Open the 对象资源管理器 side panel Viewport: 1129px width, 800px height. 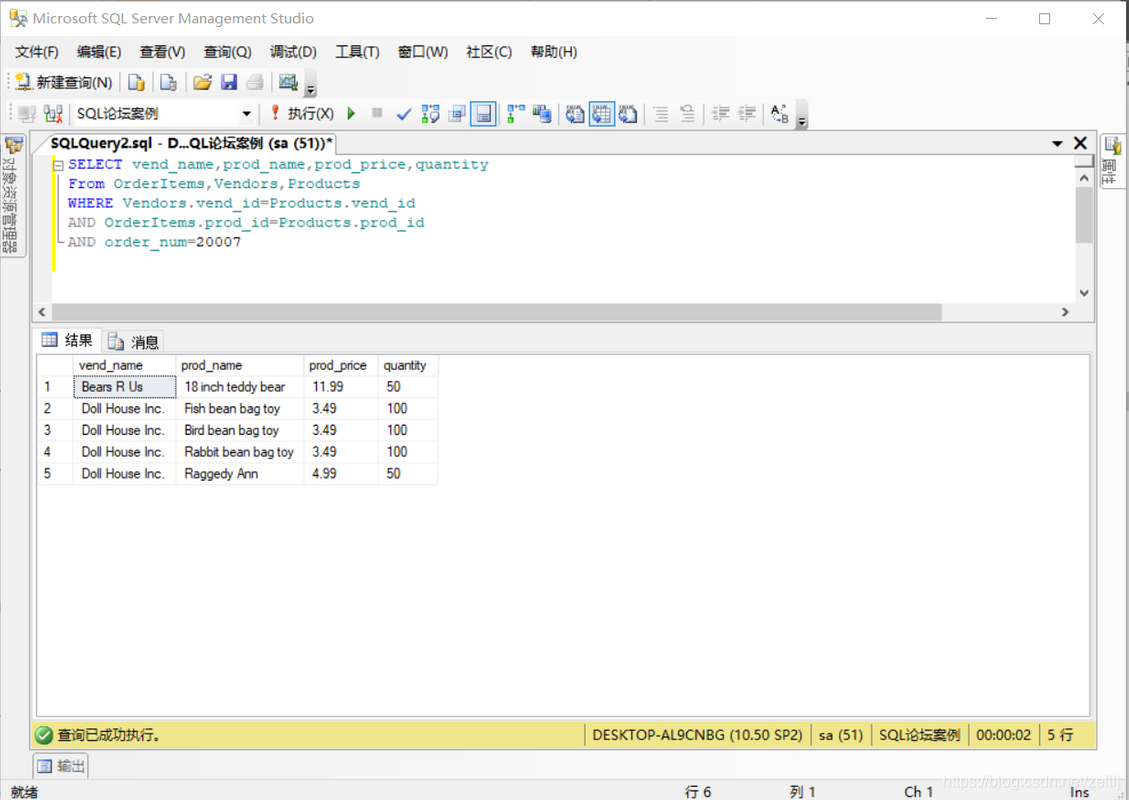[12, 195]
